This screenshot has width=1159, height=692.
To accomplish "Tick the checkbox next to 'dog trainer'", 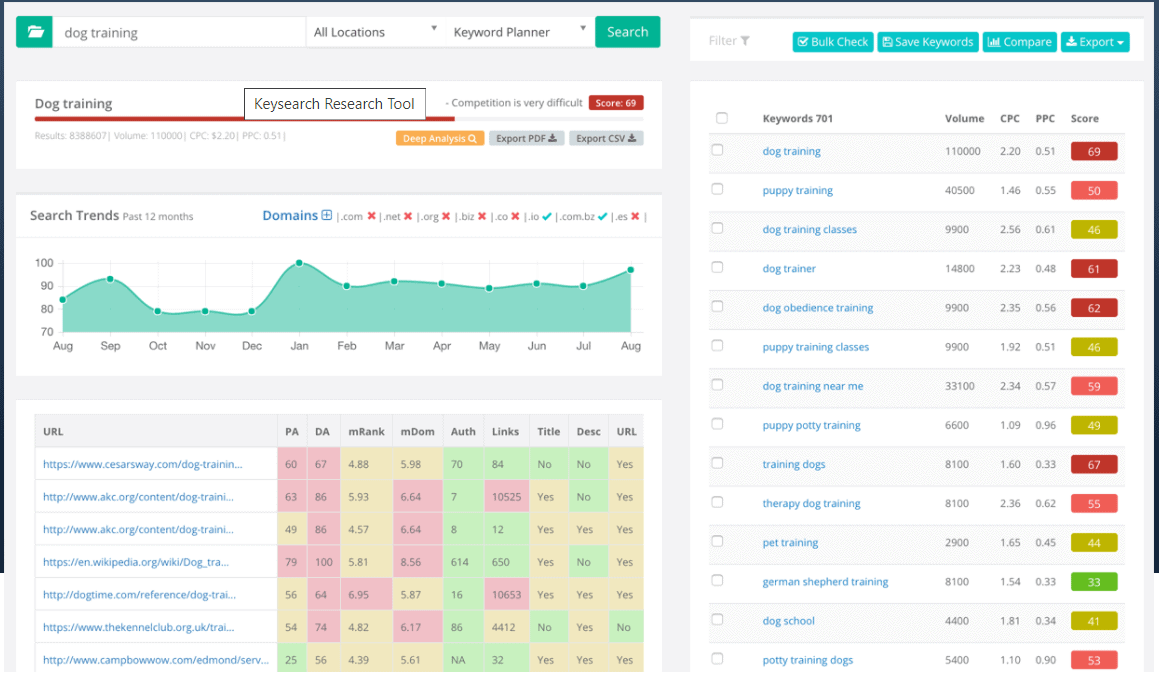I will point(717,267).
